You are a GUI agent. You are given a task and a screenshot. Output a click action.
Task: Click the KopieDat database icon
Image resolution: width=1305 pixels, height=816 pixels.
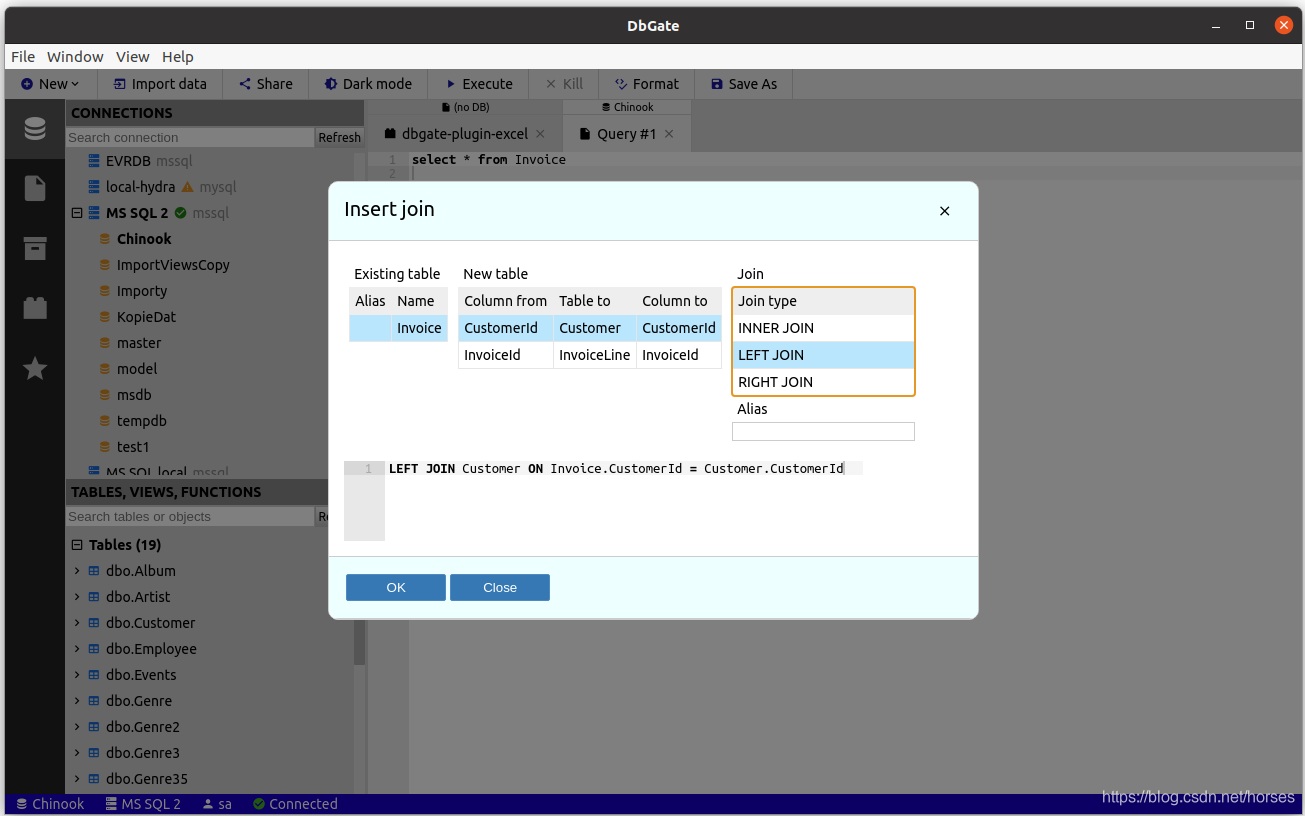tap(105, 317)
